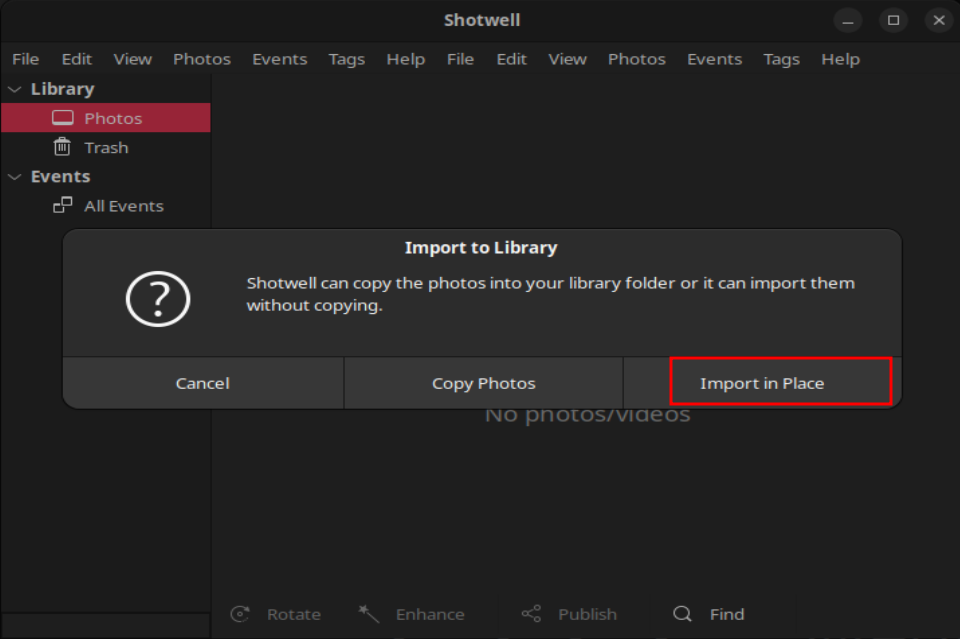Minimize the Shotwell window

coord(848,21)
